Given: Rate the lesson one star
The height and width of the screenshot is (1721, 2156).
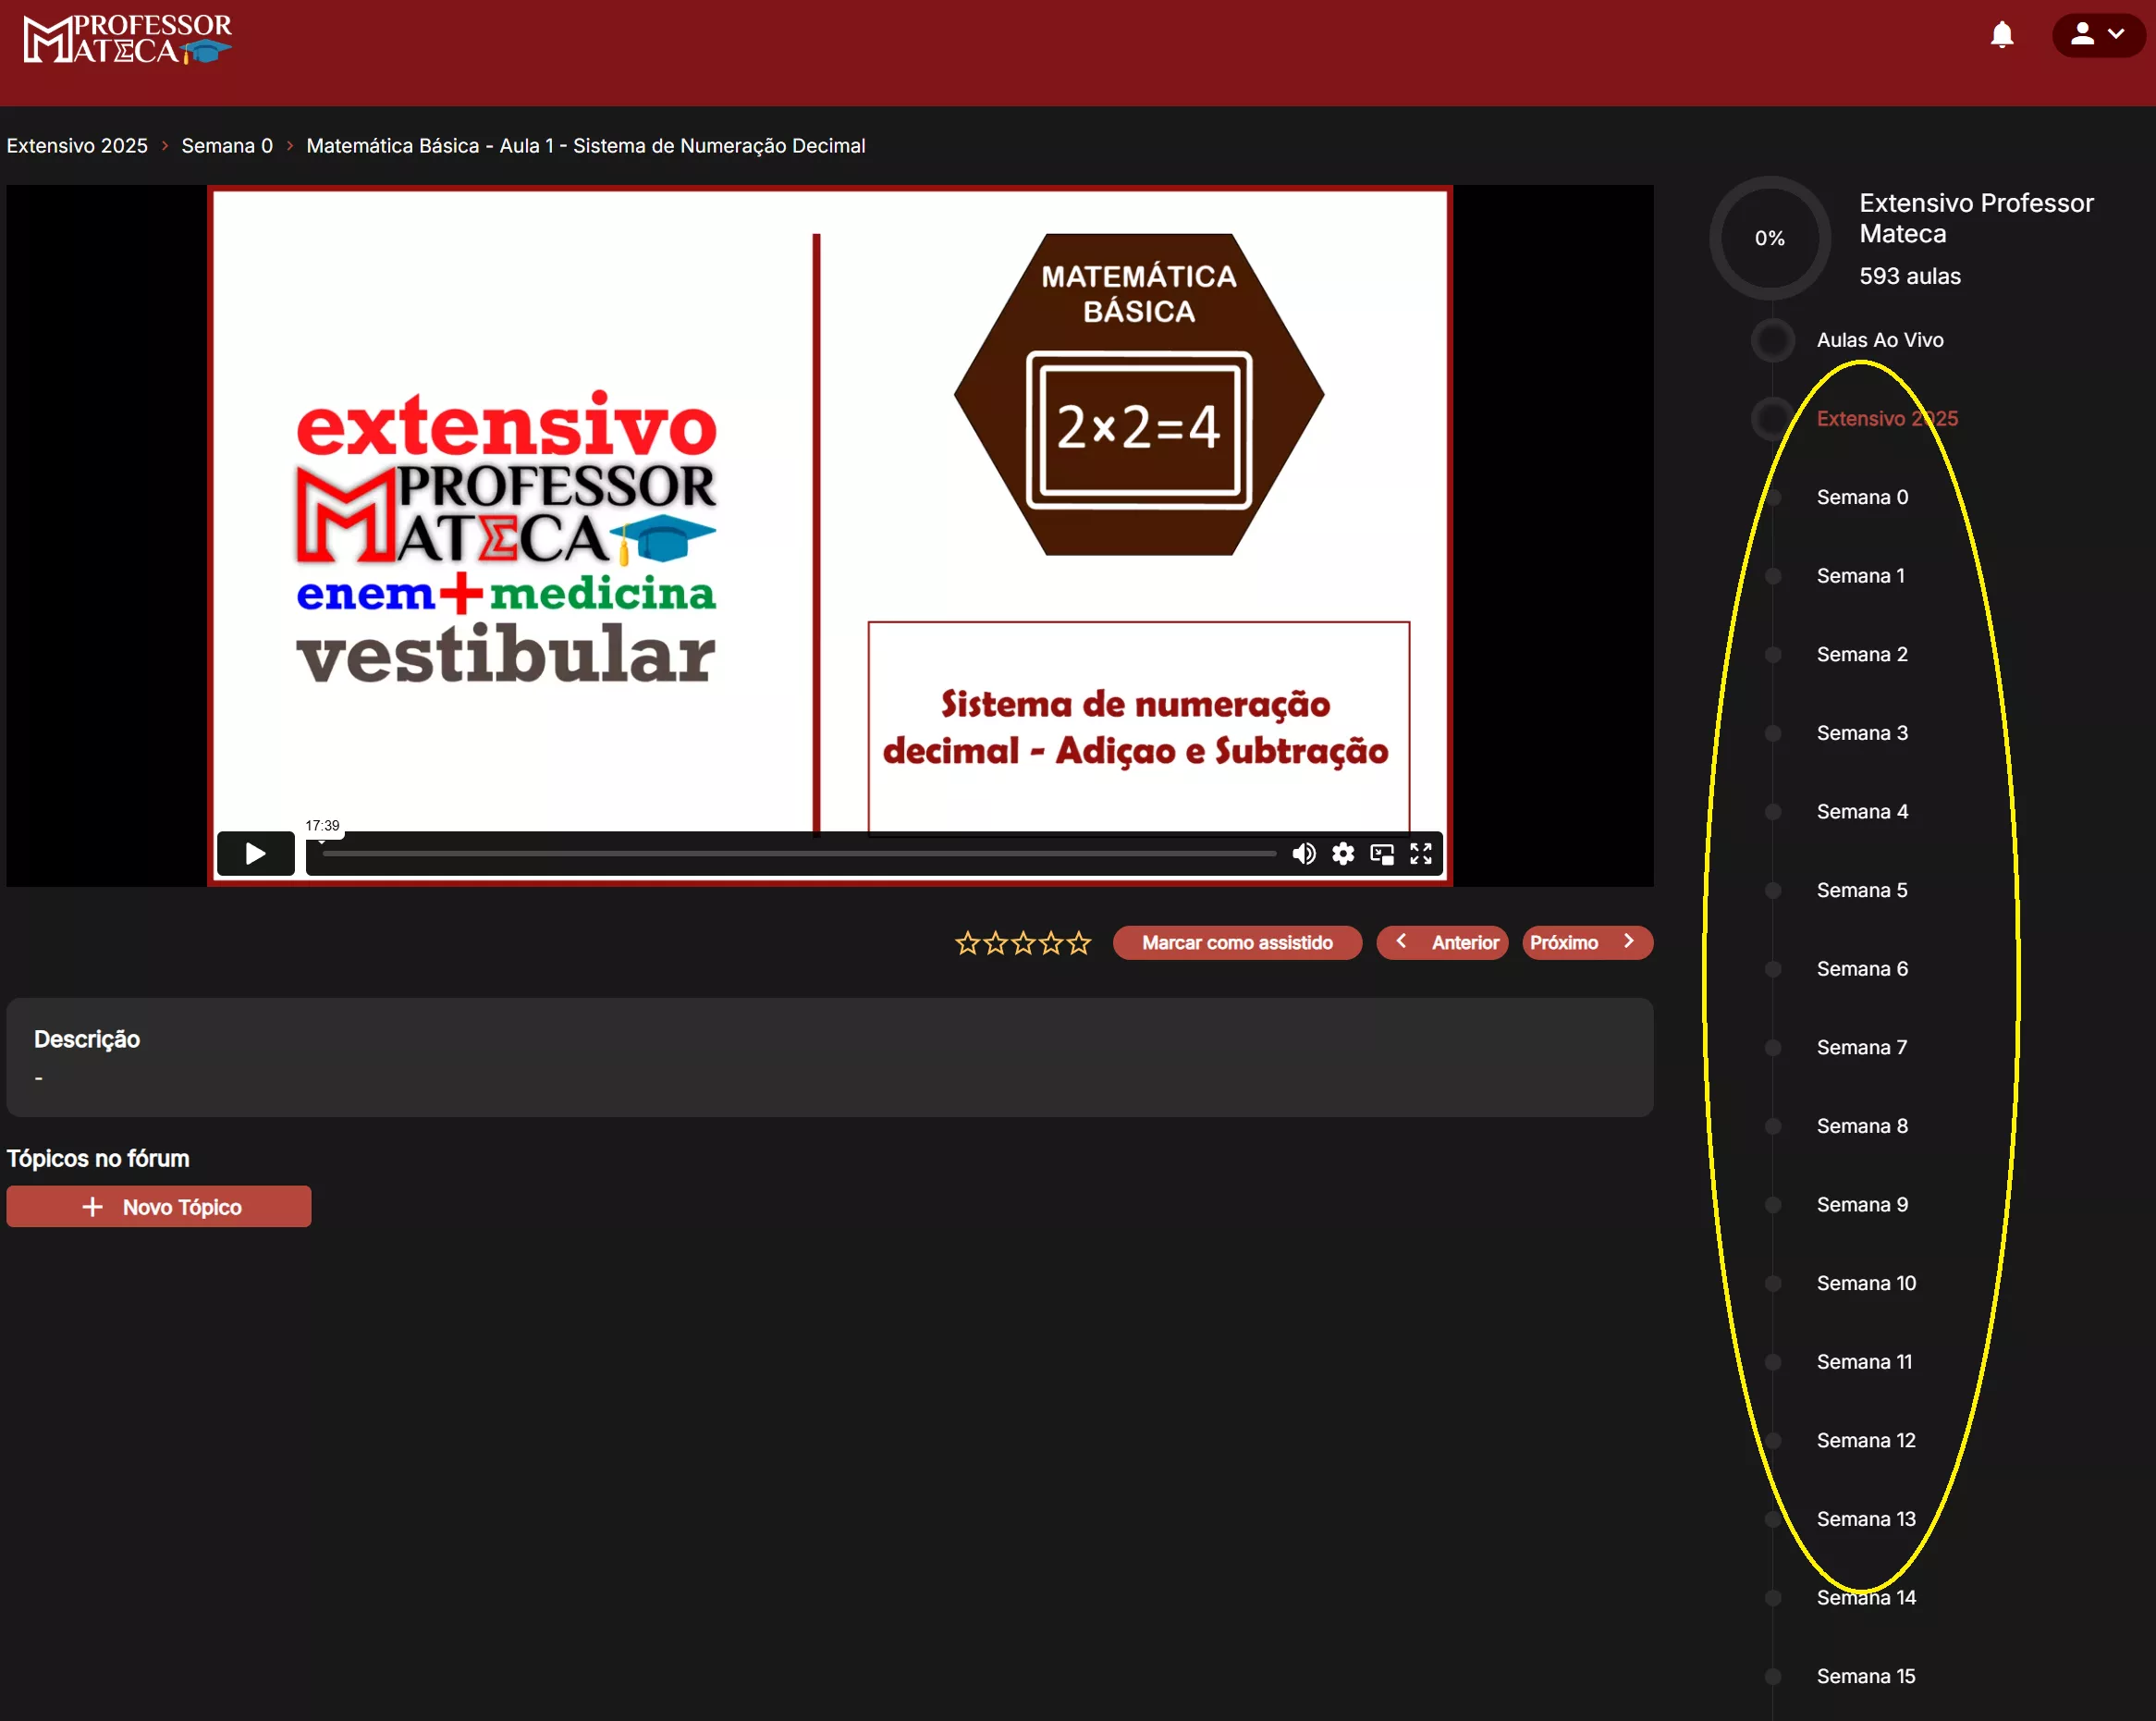Looking at the screenshot, I should (967, 943).
